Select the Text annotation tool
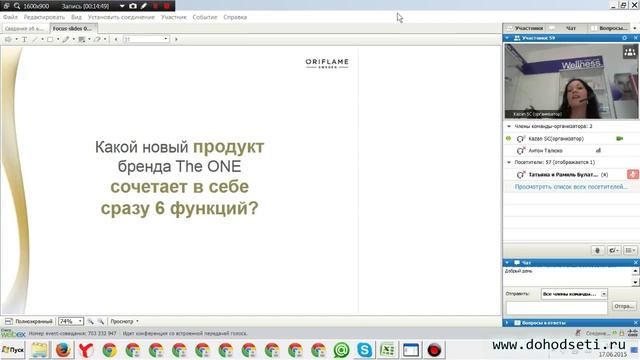The height and width of the screenshot is (360, 640). 24,40
